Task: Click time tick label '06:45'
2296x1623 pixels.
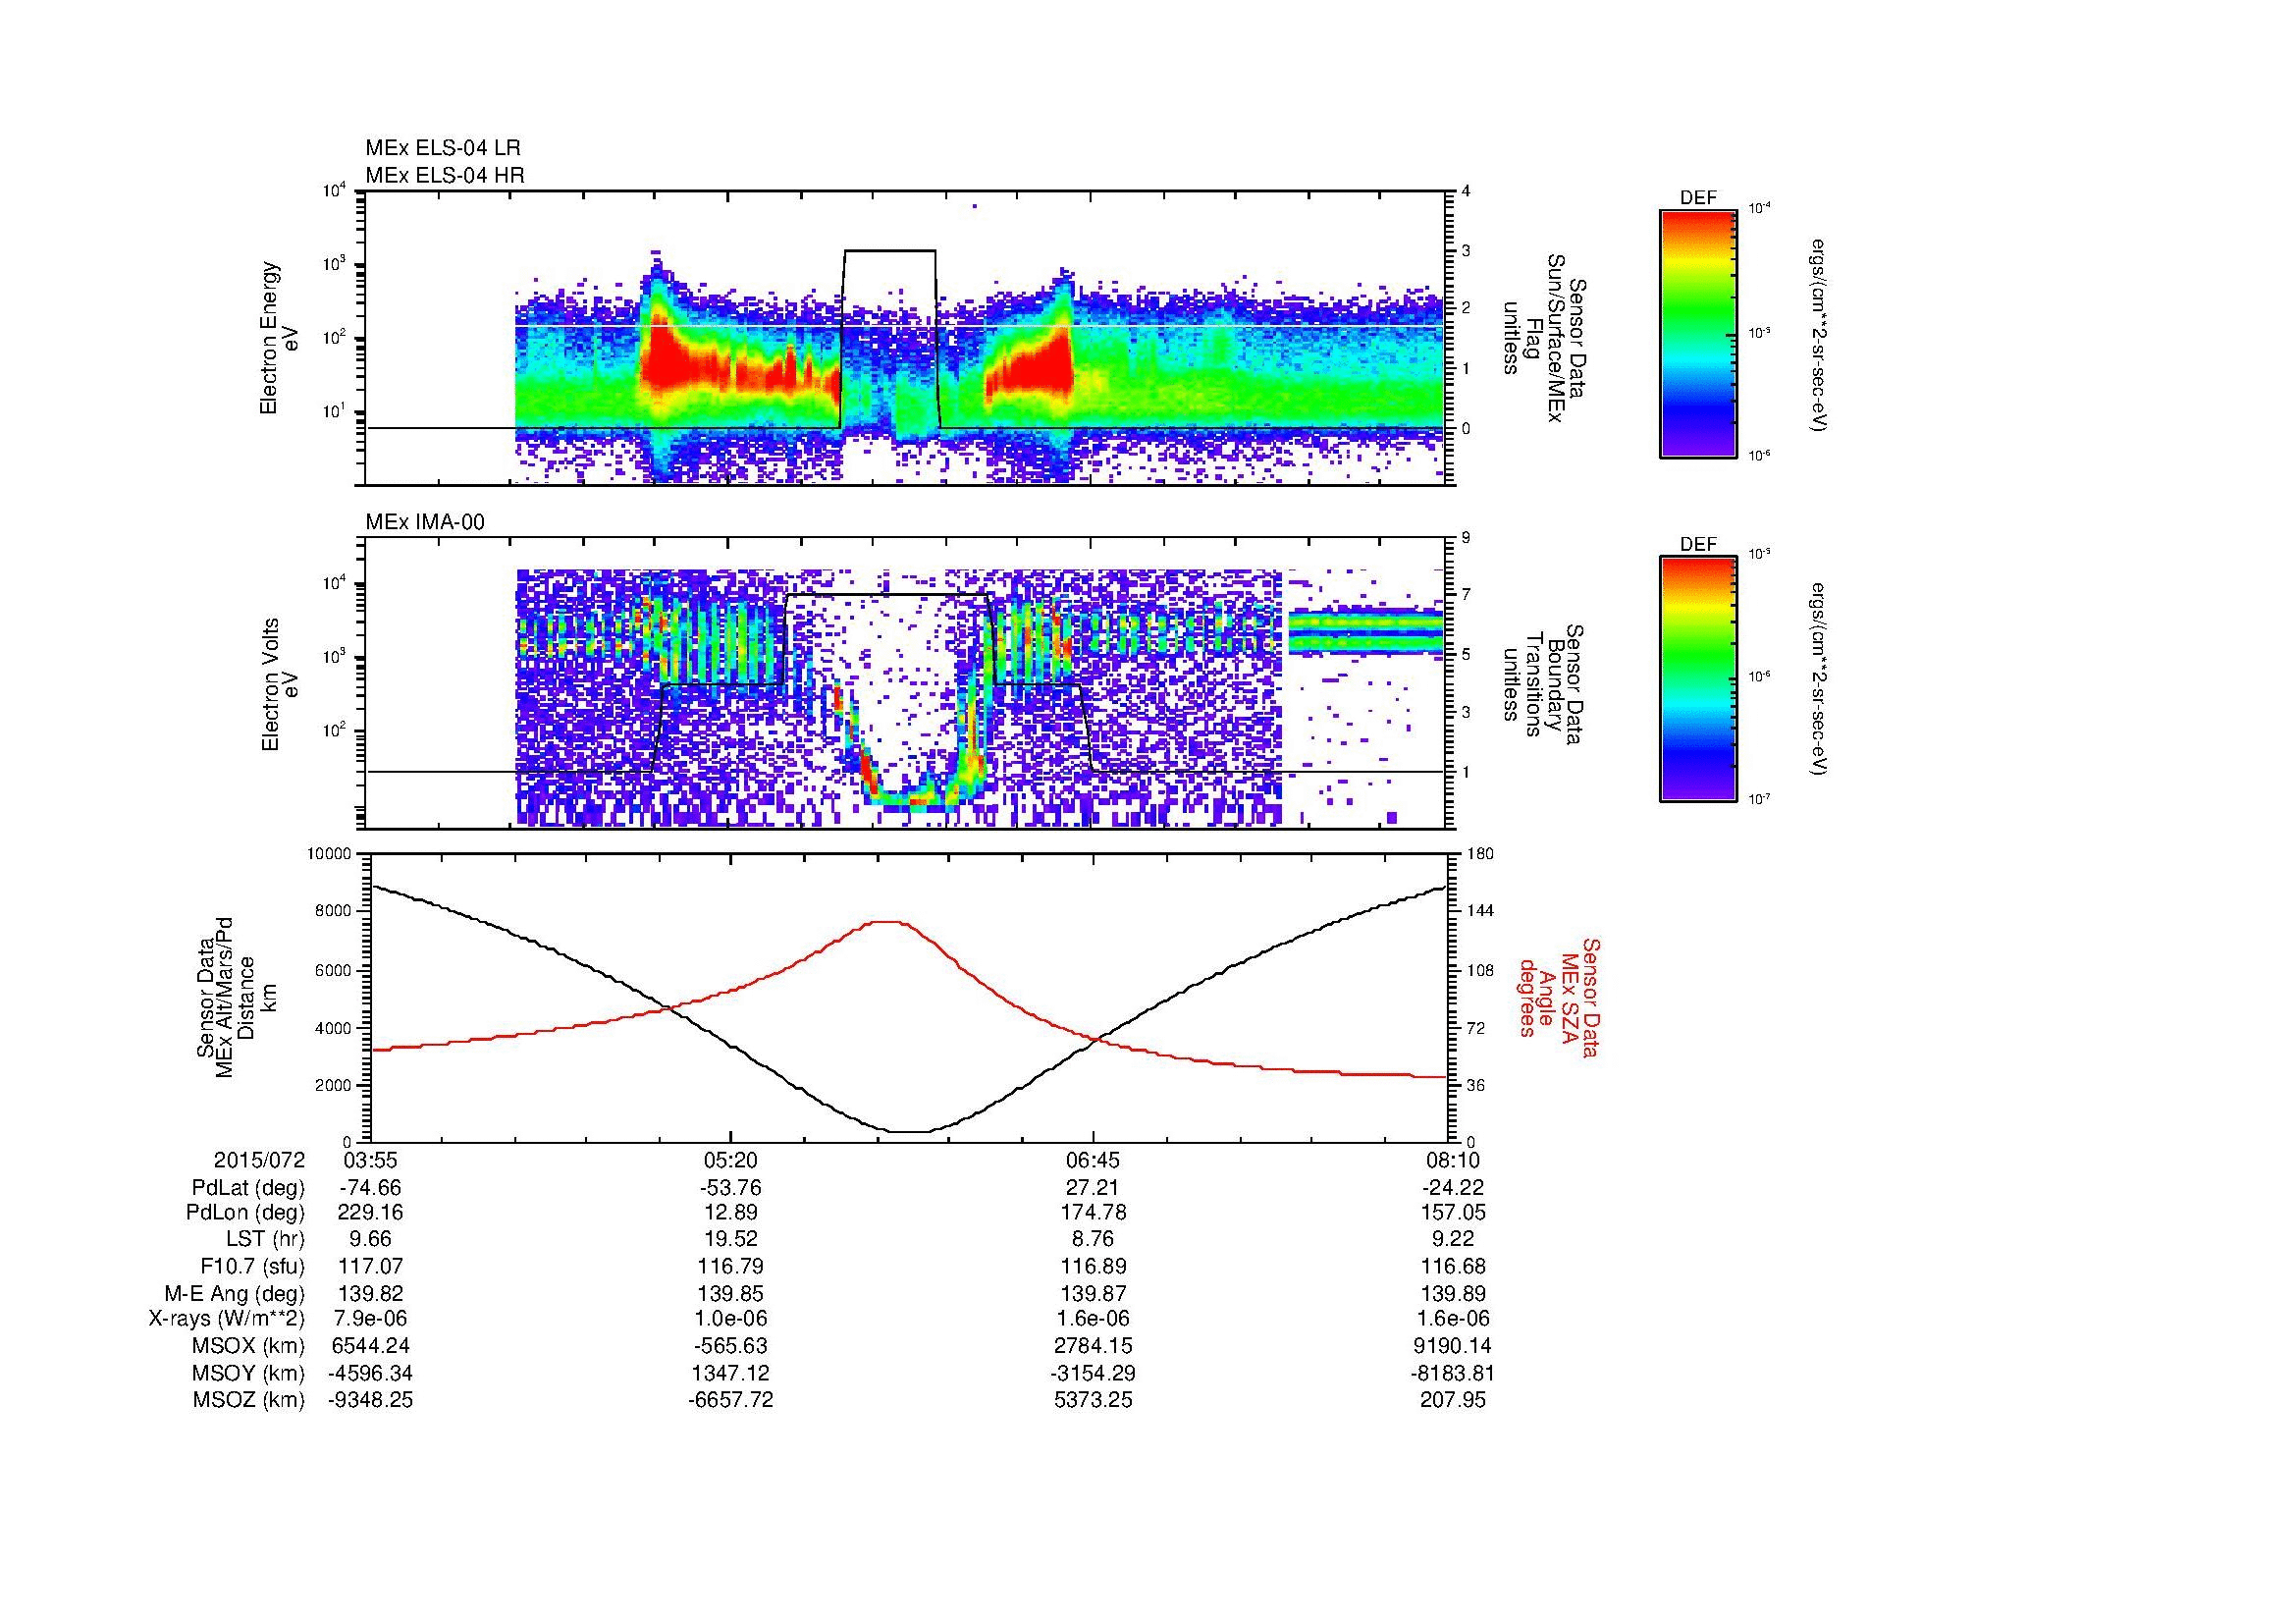Action: 1094,1160
